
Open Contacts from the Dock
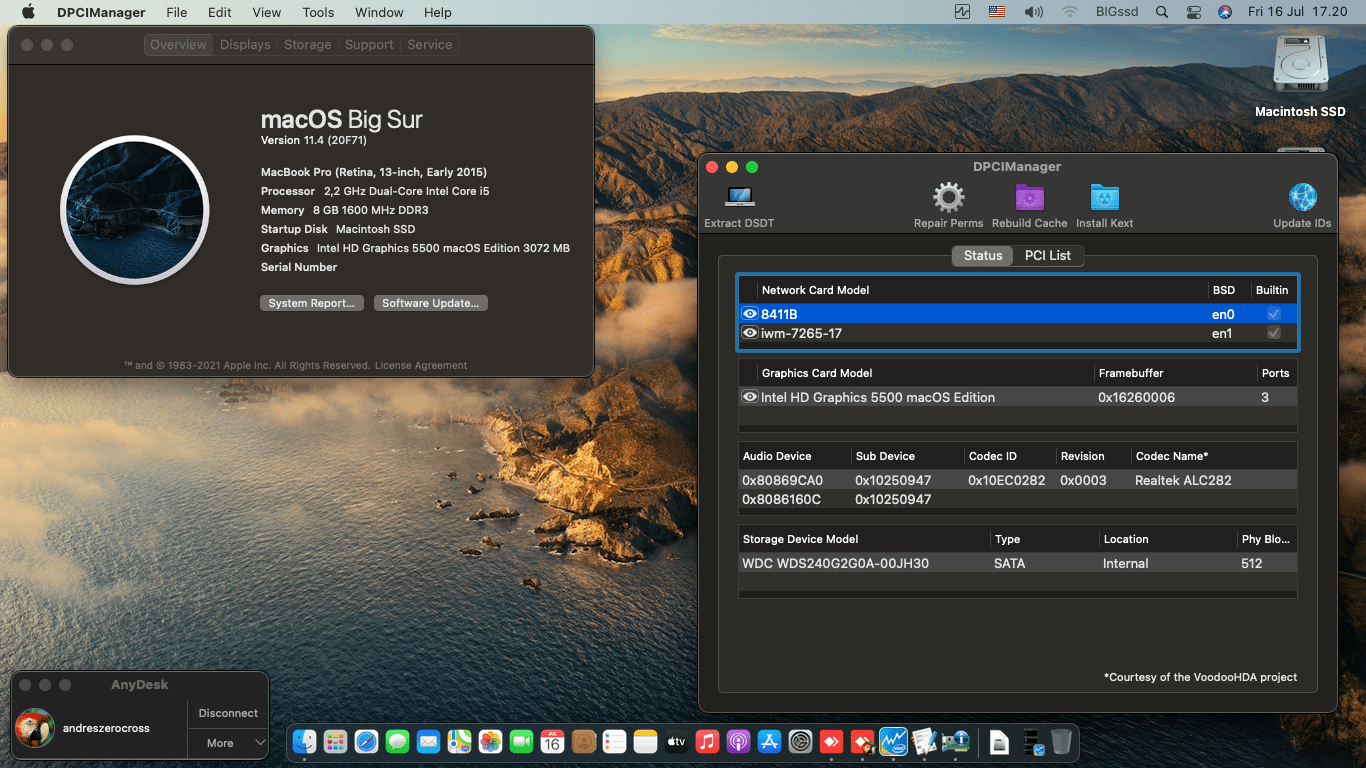pyautogui.click(x=583, y=741)
